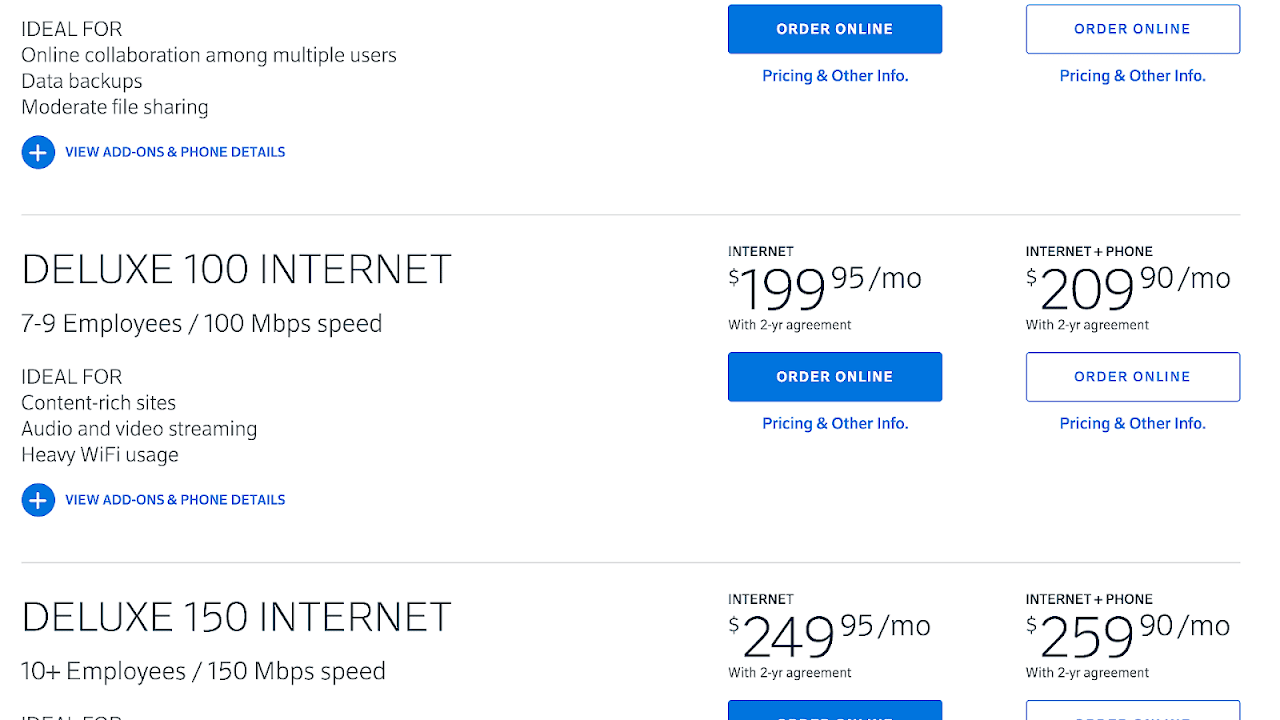
Task: Click the $249.95/mo Internet price
Action: point(829,635)
